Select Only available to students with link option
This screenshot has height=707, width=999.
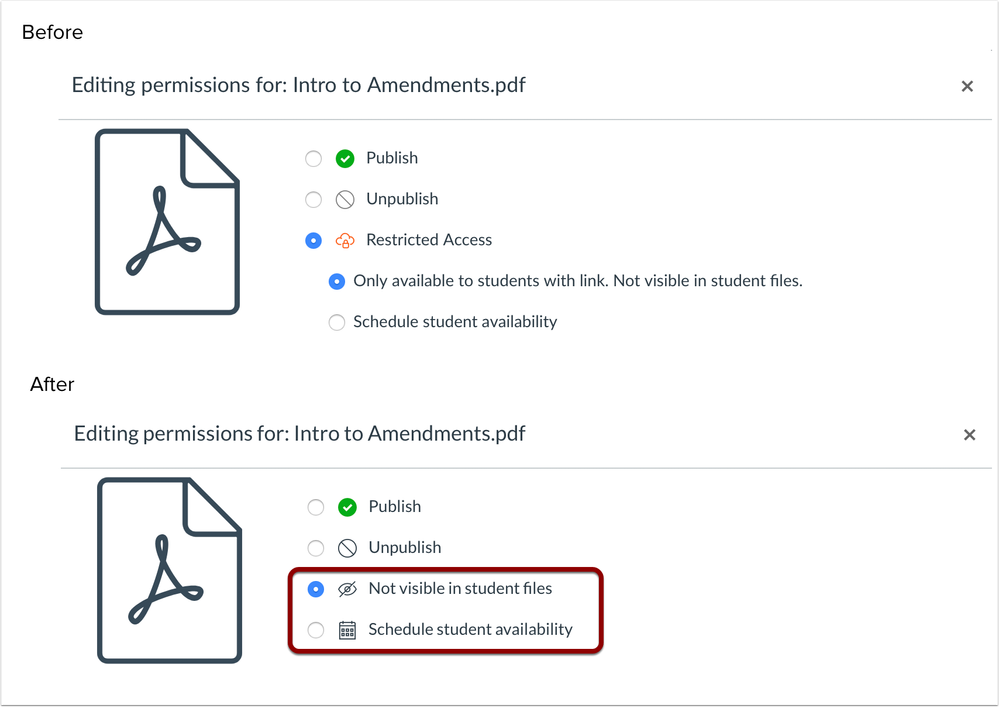click(x=337, y=281)
